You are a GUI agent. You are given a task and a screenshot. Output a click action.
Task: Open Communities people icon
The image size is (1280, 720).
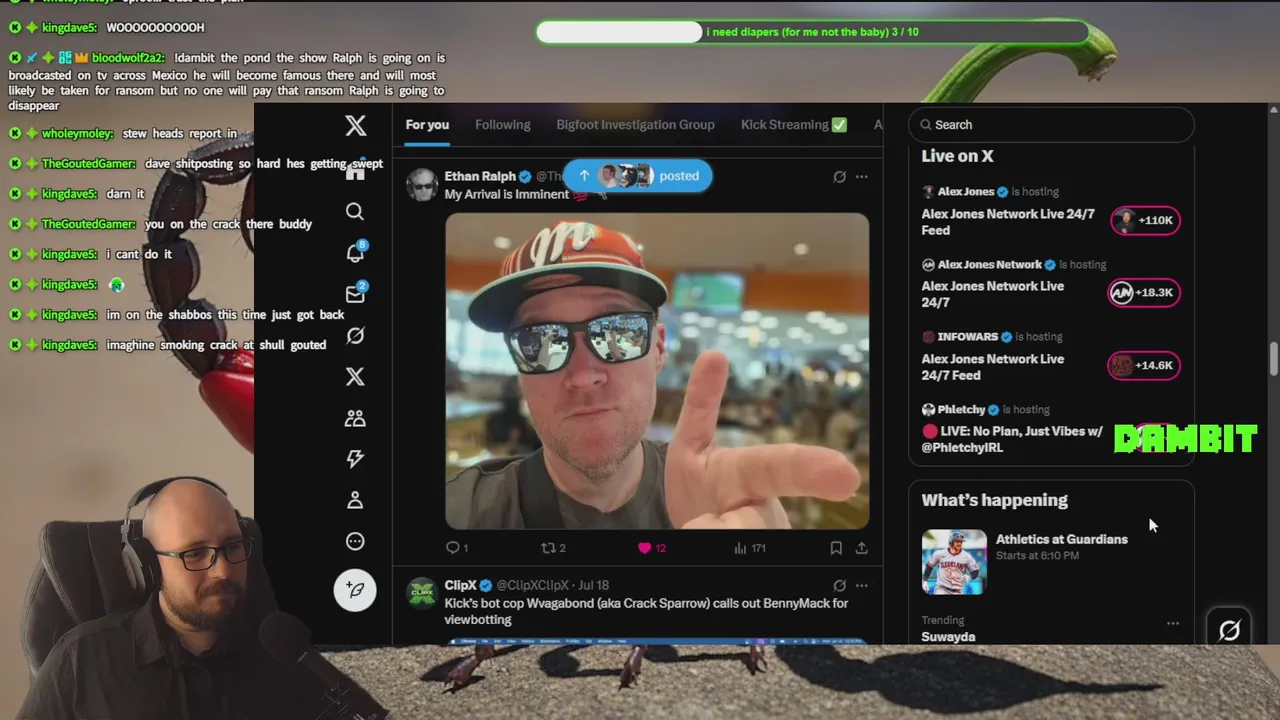tap(355, 418)
